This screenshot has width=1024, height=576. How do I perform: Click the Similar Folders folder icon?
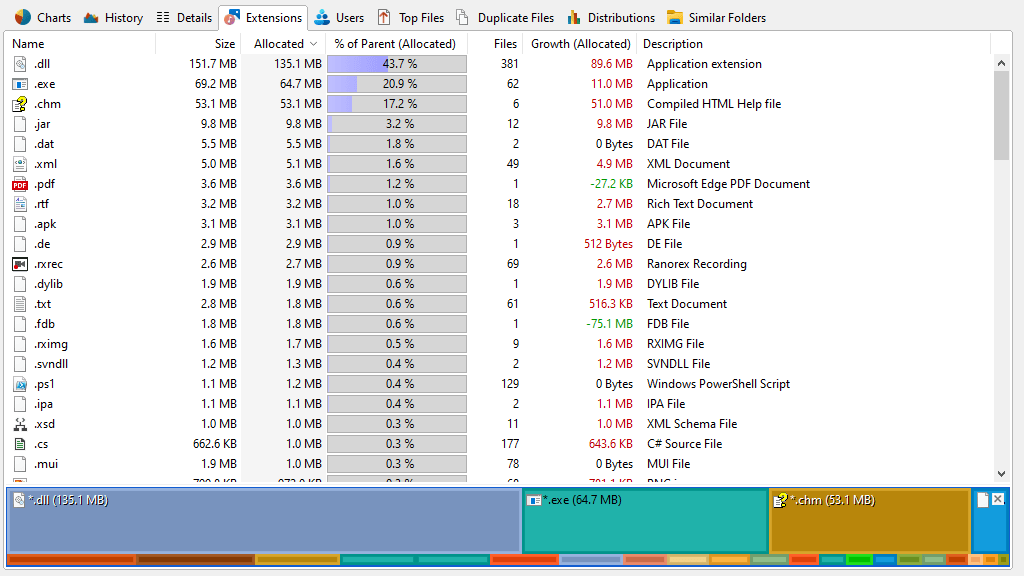[x=675, y=17]
